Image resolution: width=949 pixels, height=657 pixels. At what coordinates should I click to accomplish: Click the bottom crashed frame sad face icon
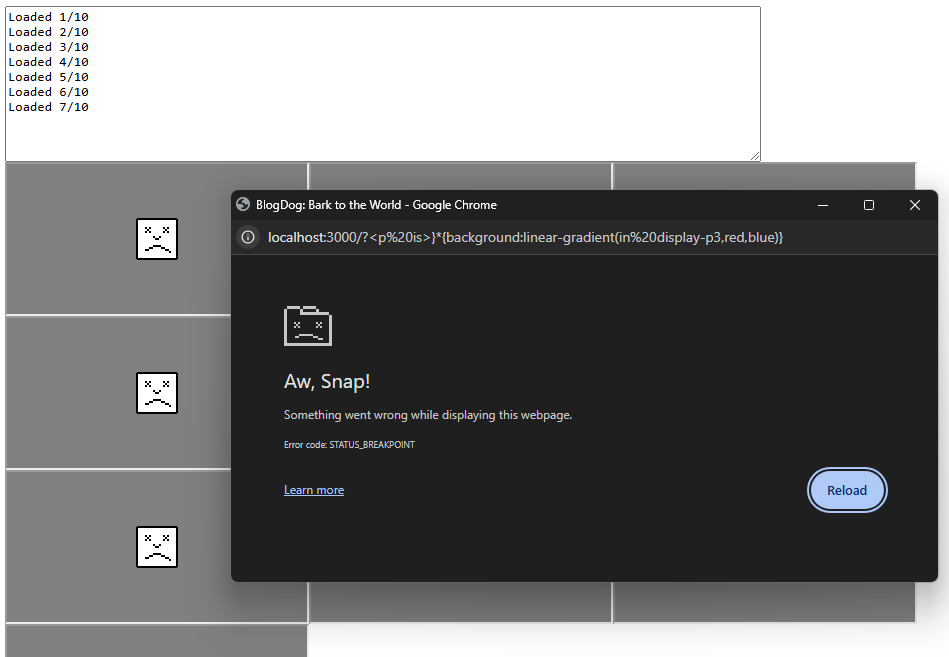[x=157, y=547]
